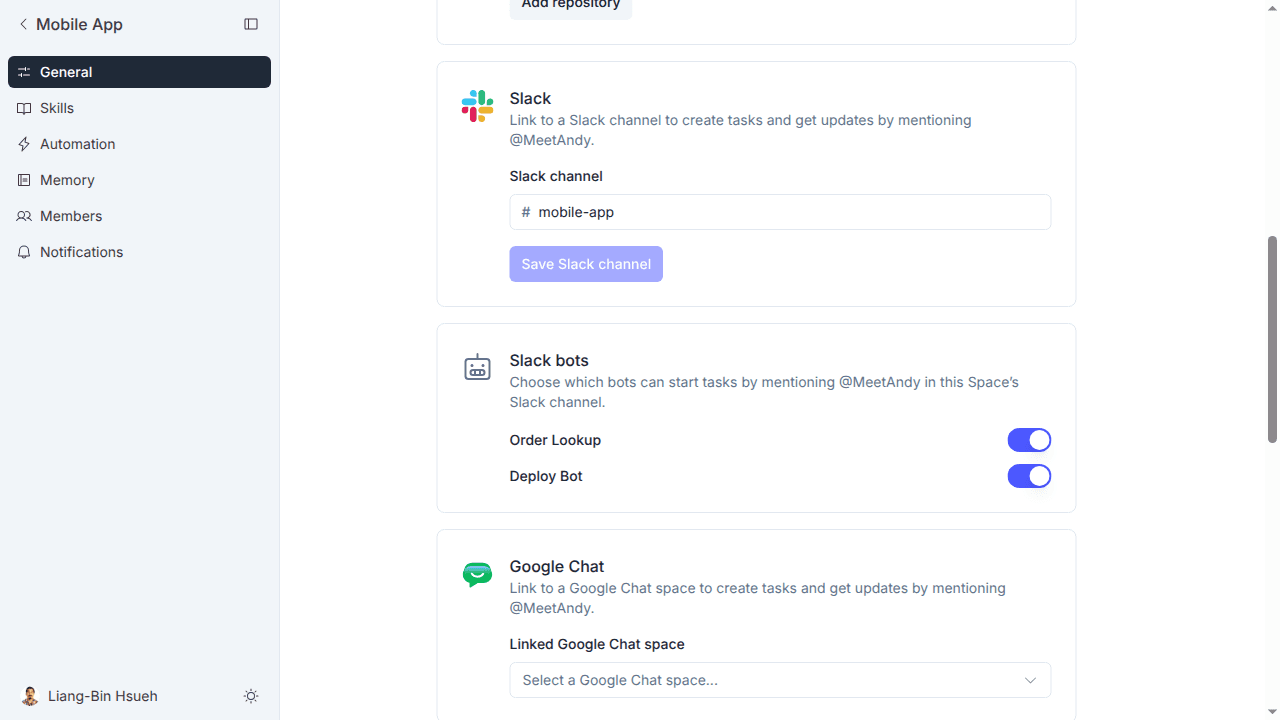This screenshot has width=1280, height=720.
Task: Click the Memory icon in sidebar
Action: [24, 180]
